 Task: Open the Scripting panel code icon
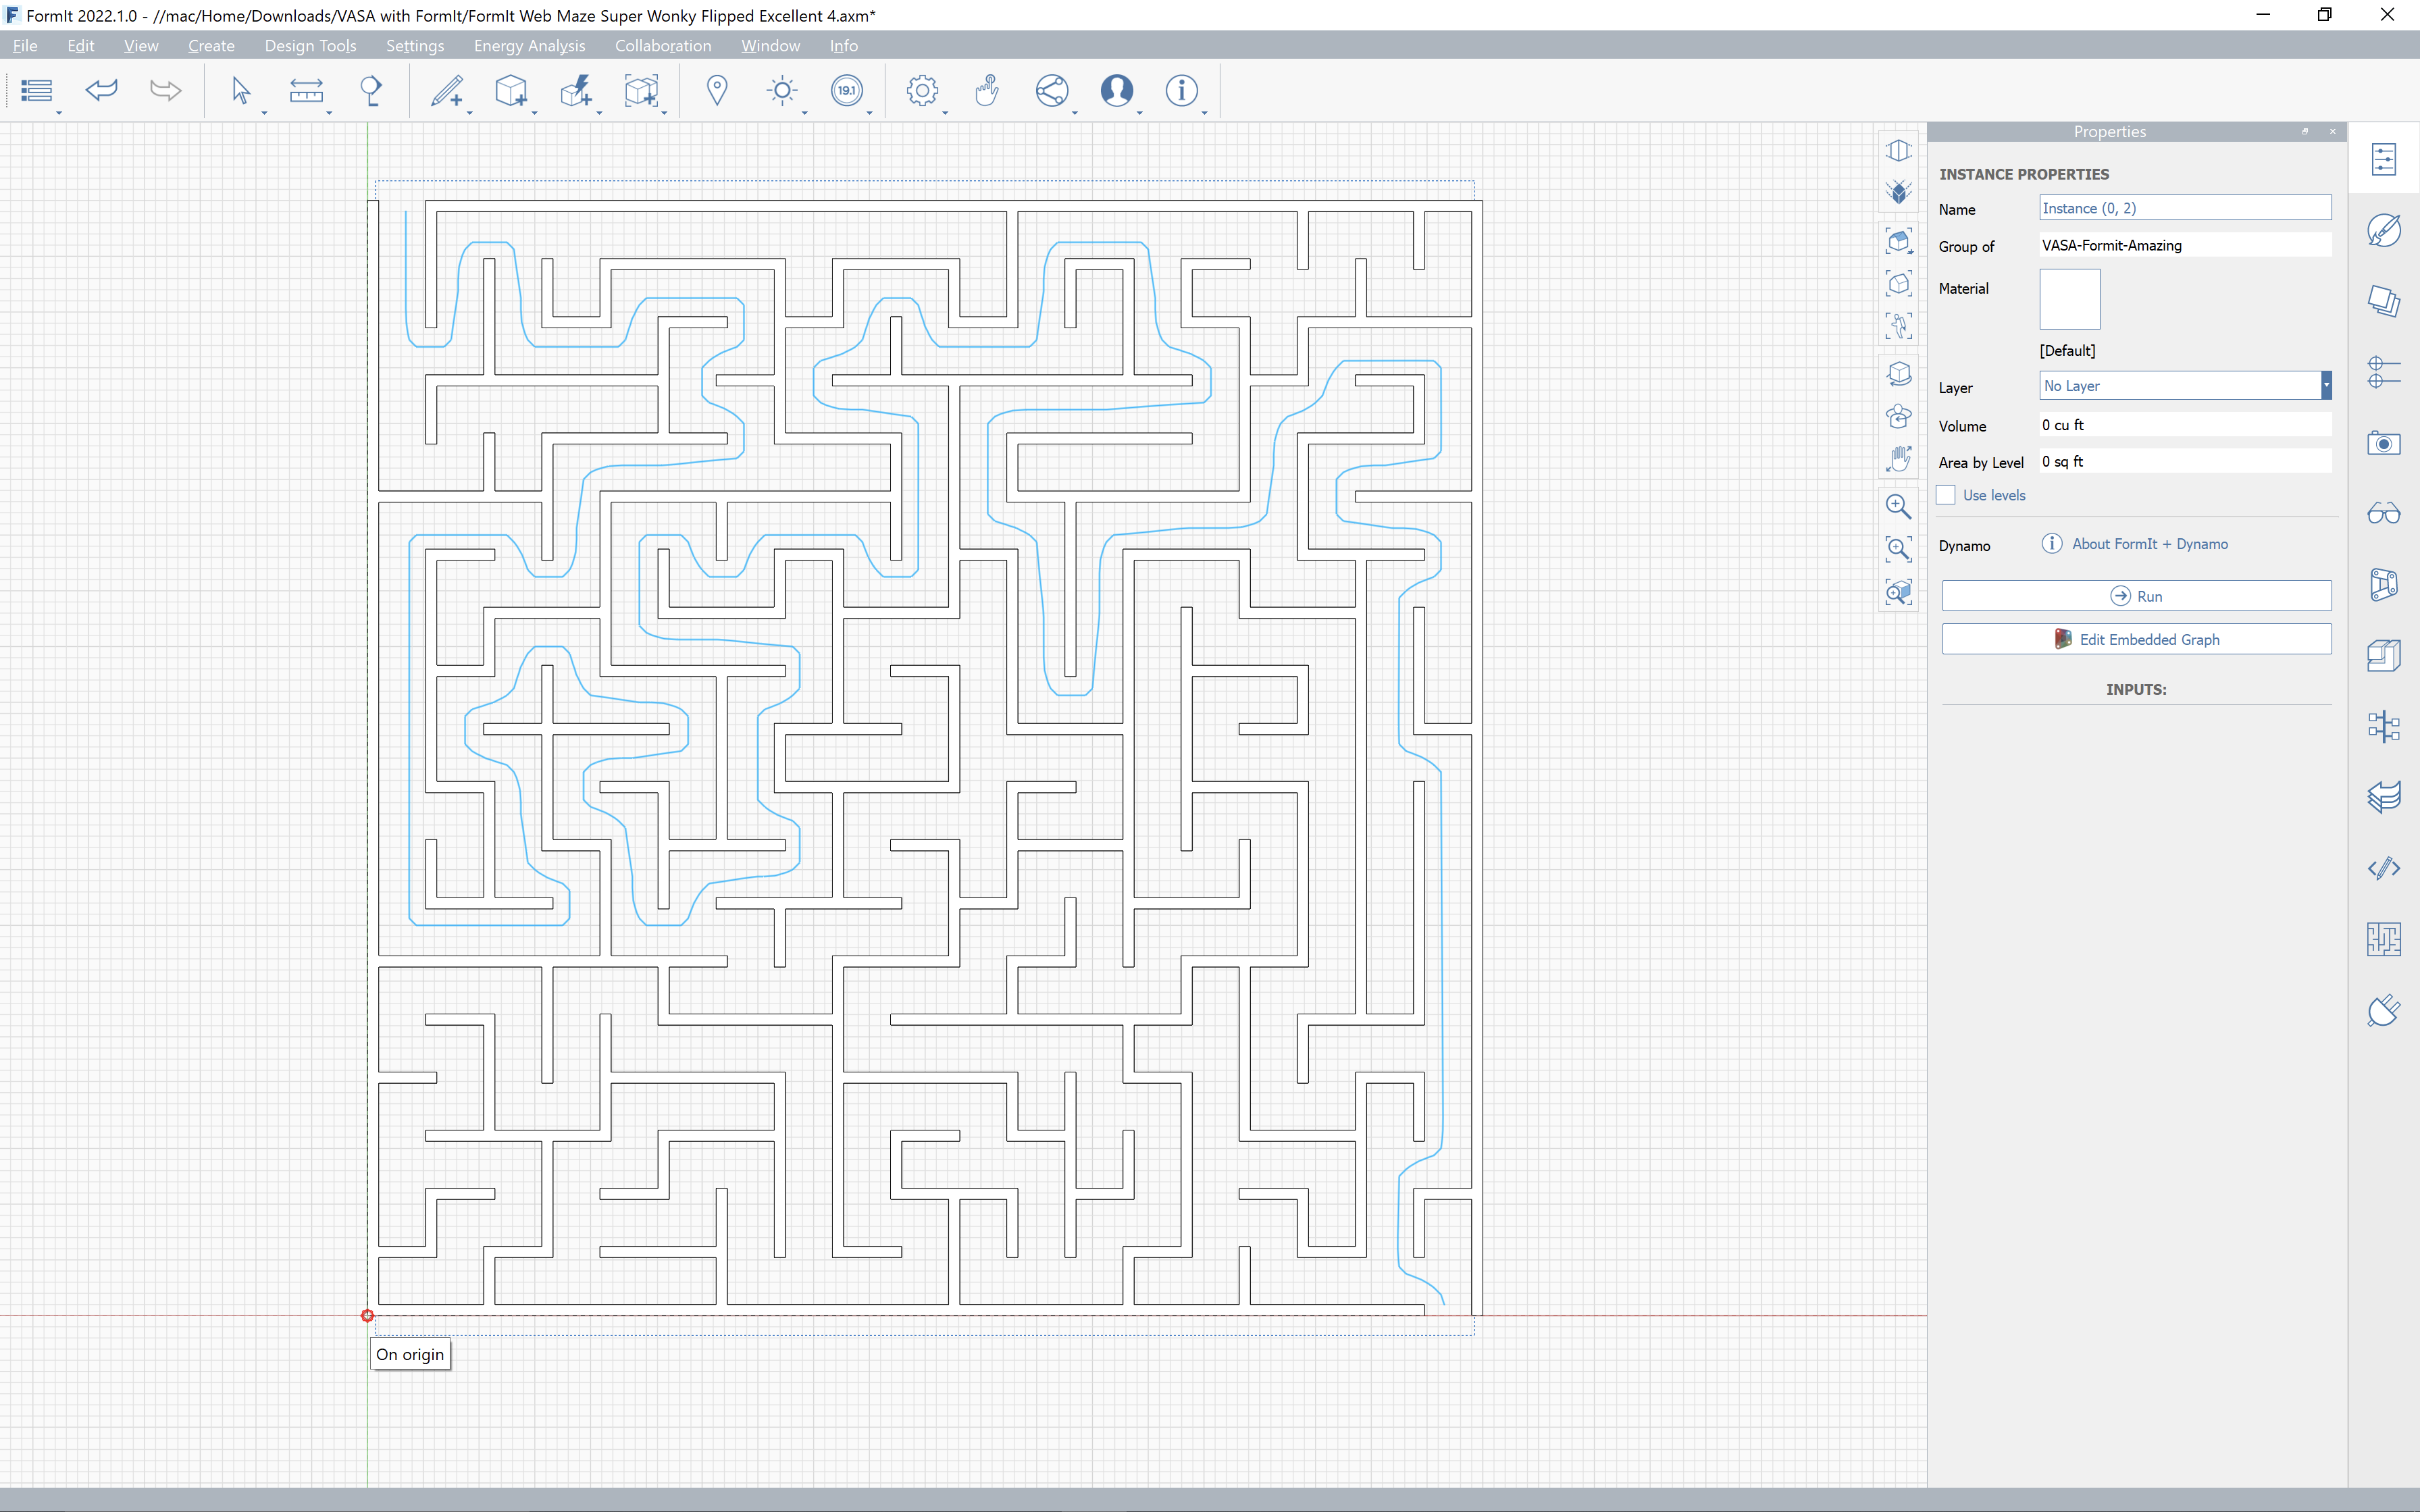pyautogui.click(x=2384, y=868)
